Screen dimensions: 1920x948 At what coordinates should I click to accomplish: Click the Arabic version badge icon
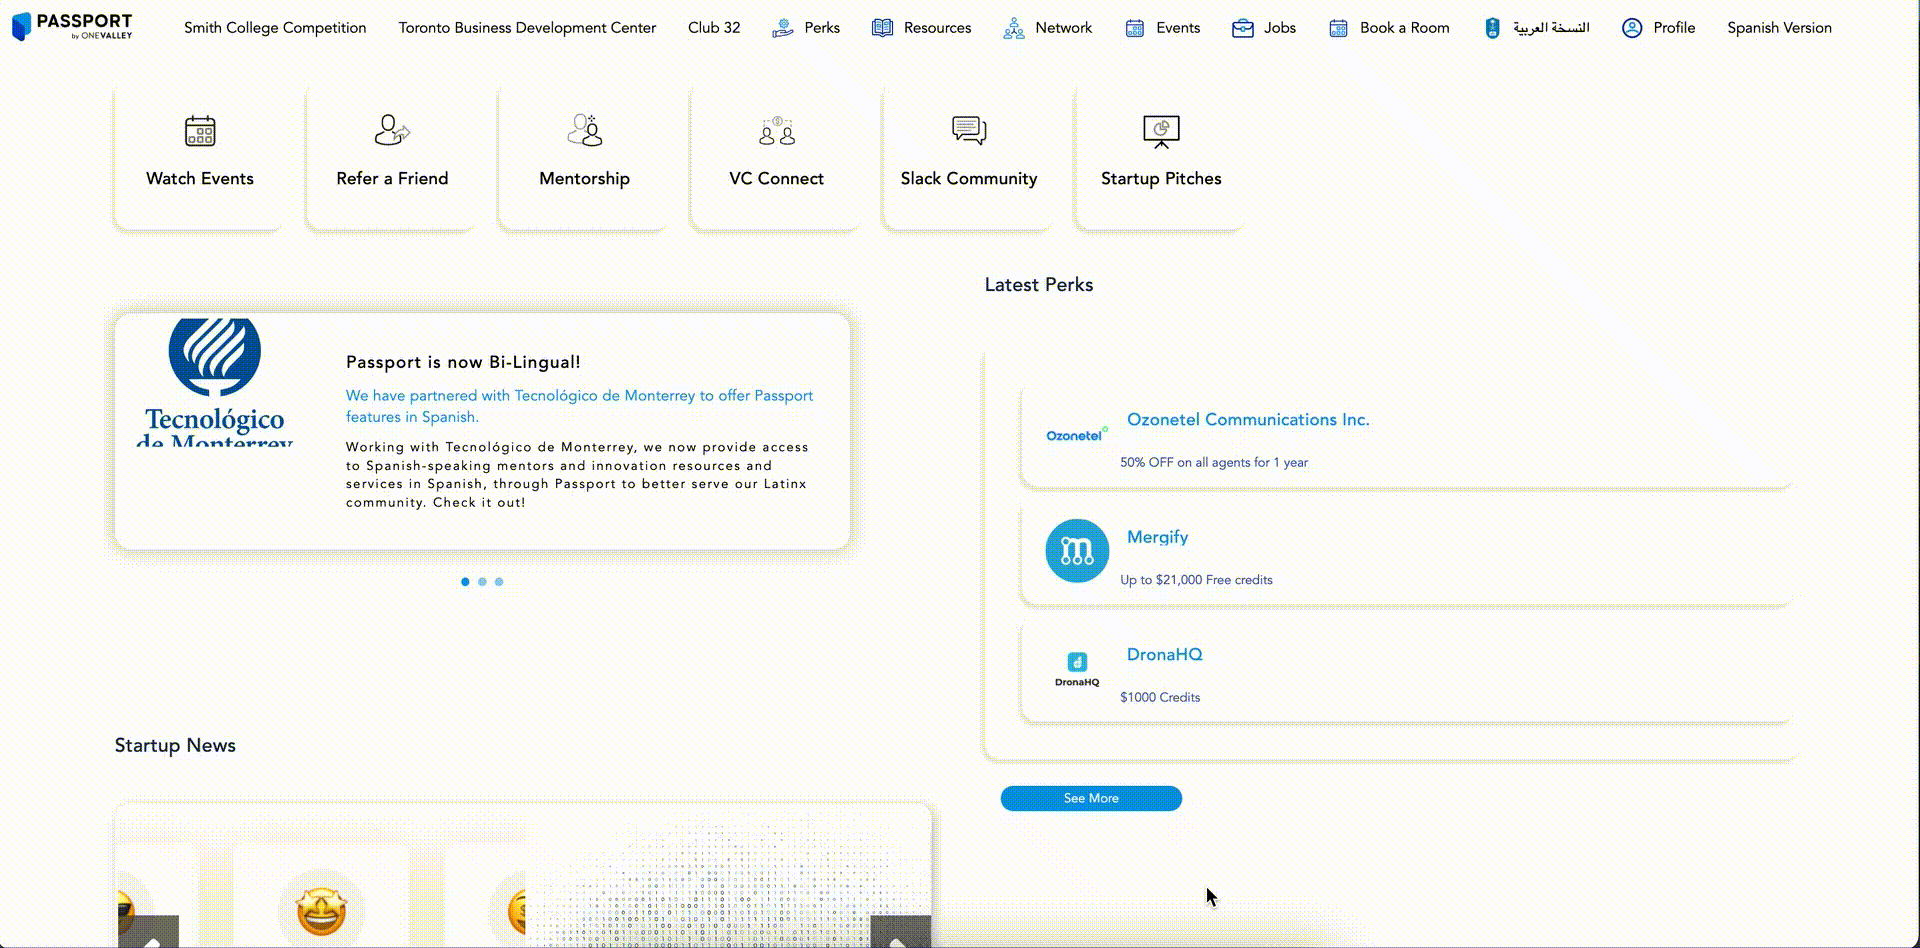(x=1492, y=28)
